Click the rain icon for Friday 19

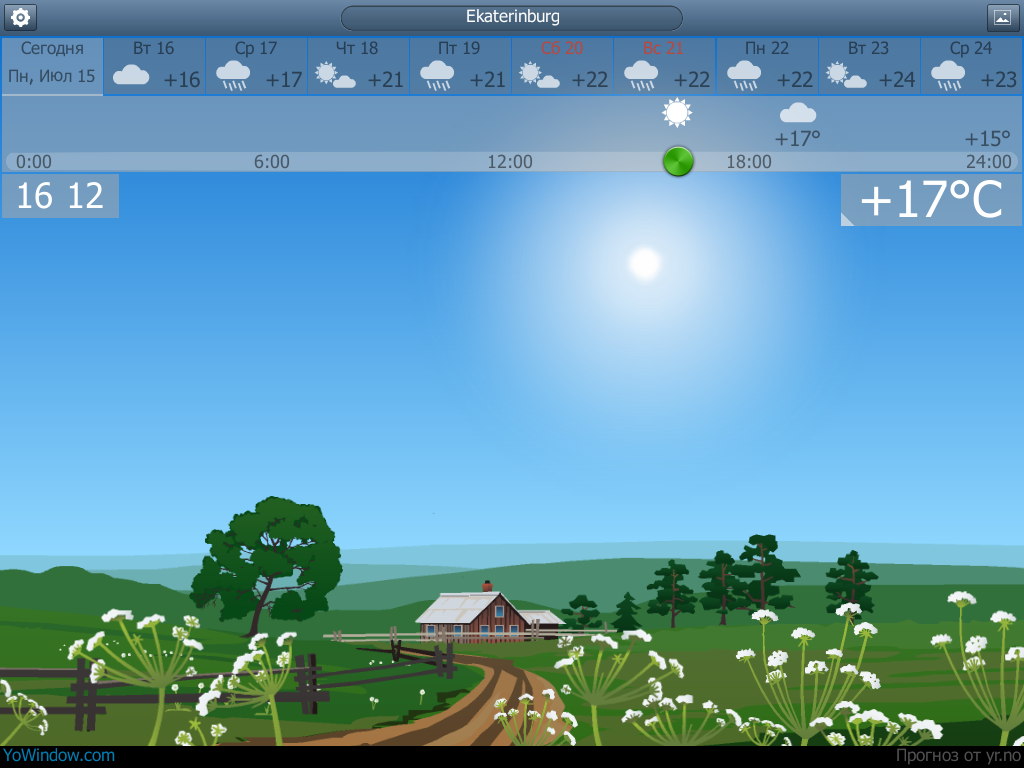click(437, 76)
